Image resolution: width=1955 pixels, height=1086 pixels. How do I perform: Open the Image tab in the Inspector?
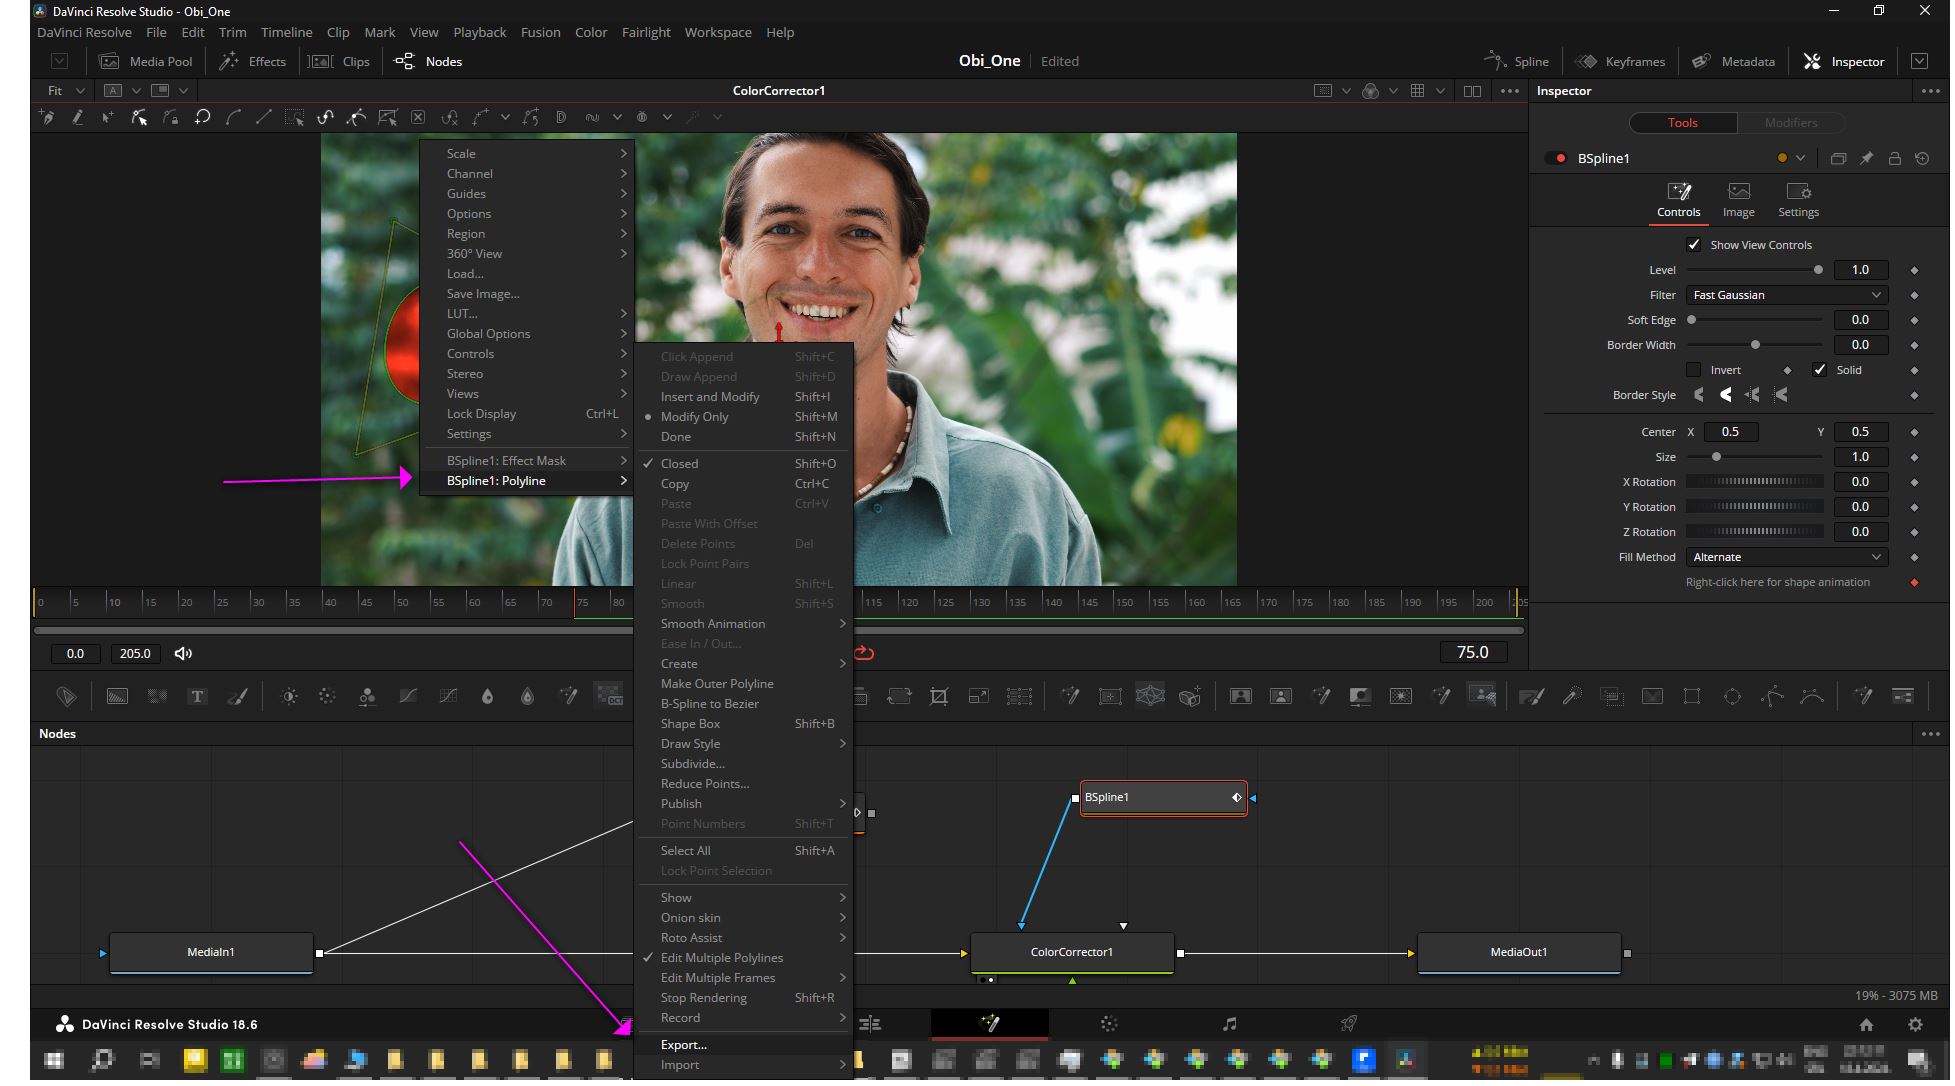(1738, 200)
